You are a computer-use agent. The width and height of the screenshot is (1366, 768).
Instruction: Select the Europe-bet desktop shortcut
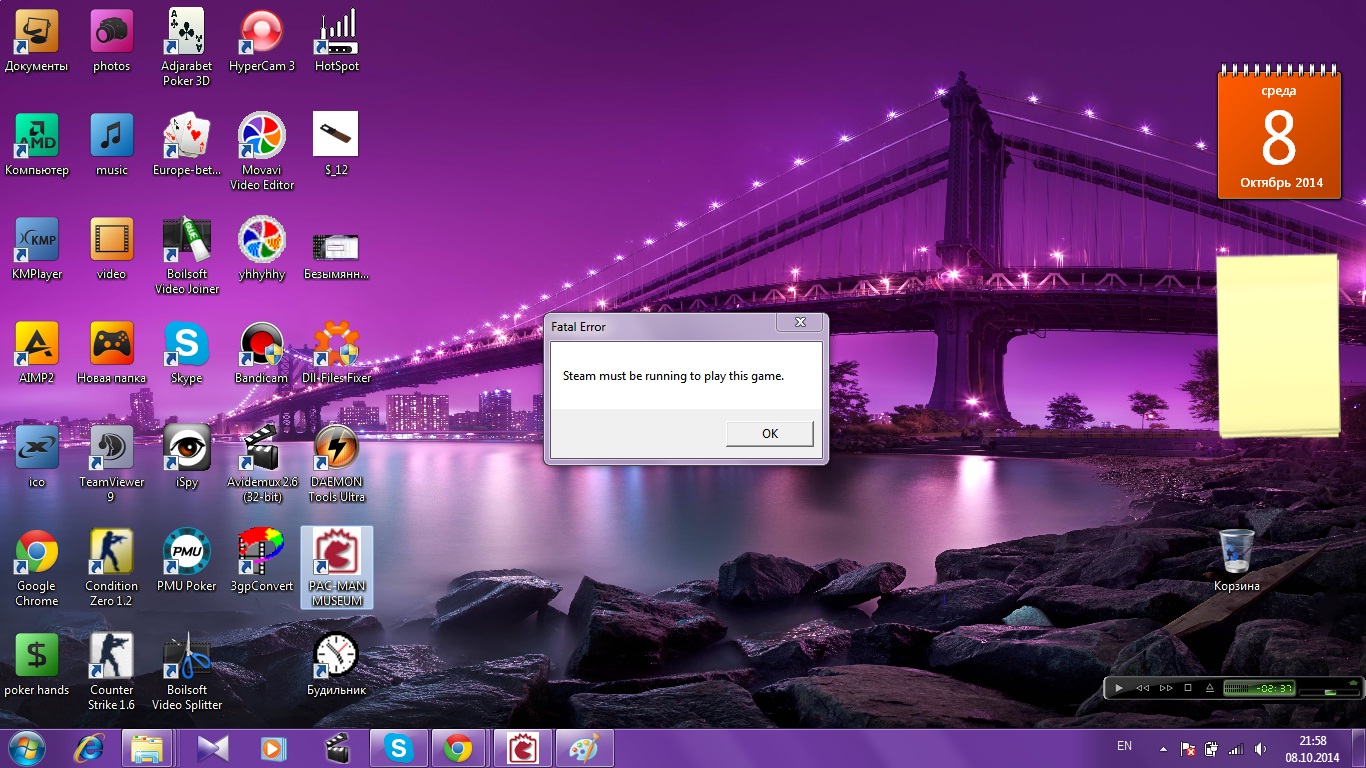click(186, 145)
